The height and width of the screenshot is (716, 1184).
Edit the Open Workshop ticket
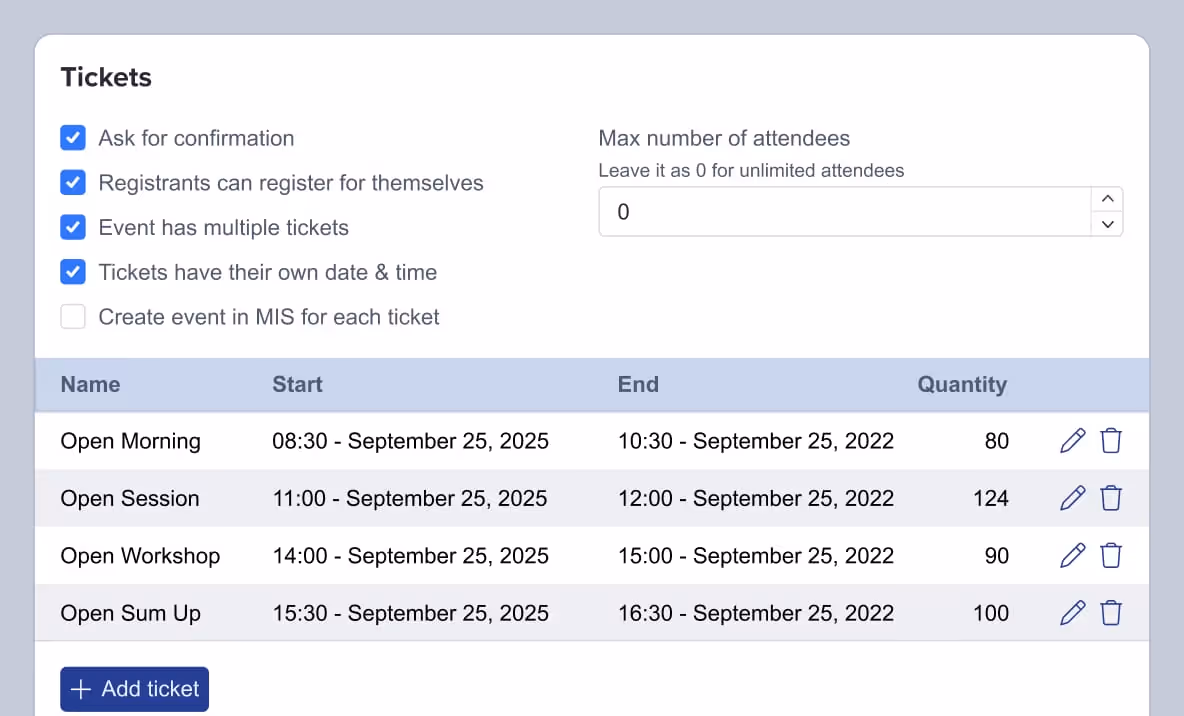(1072, 556)
